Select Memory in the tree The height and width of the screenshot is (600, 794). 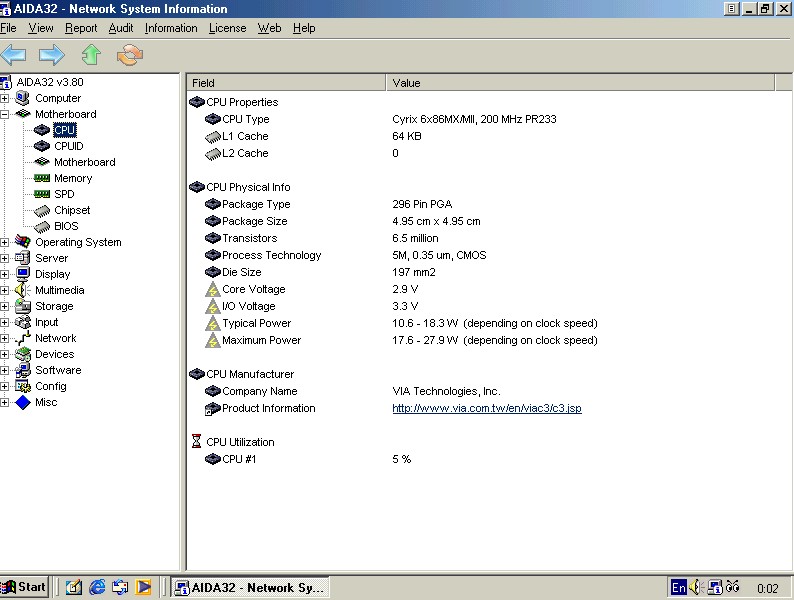[73, 178]
